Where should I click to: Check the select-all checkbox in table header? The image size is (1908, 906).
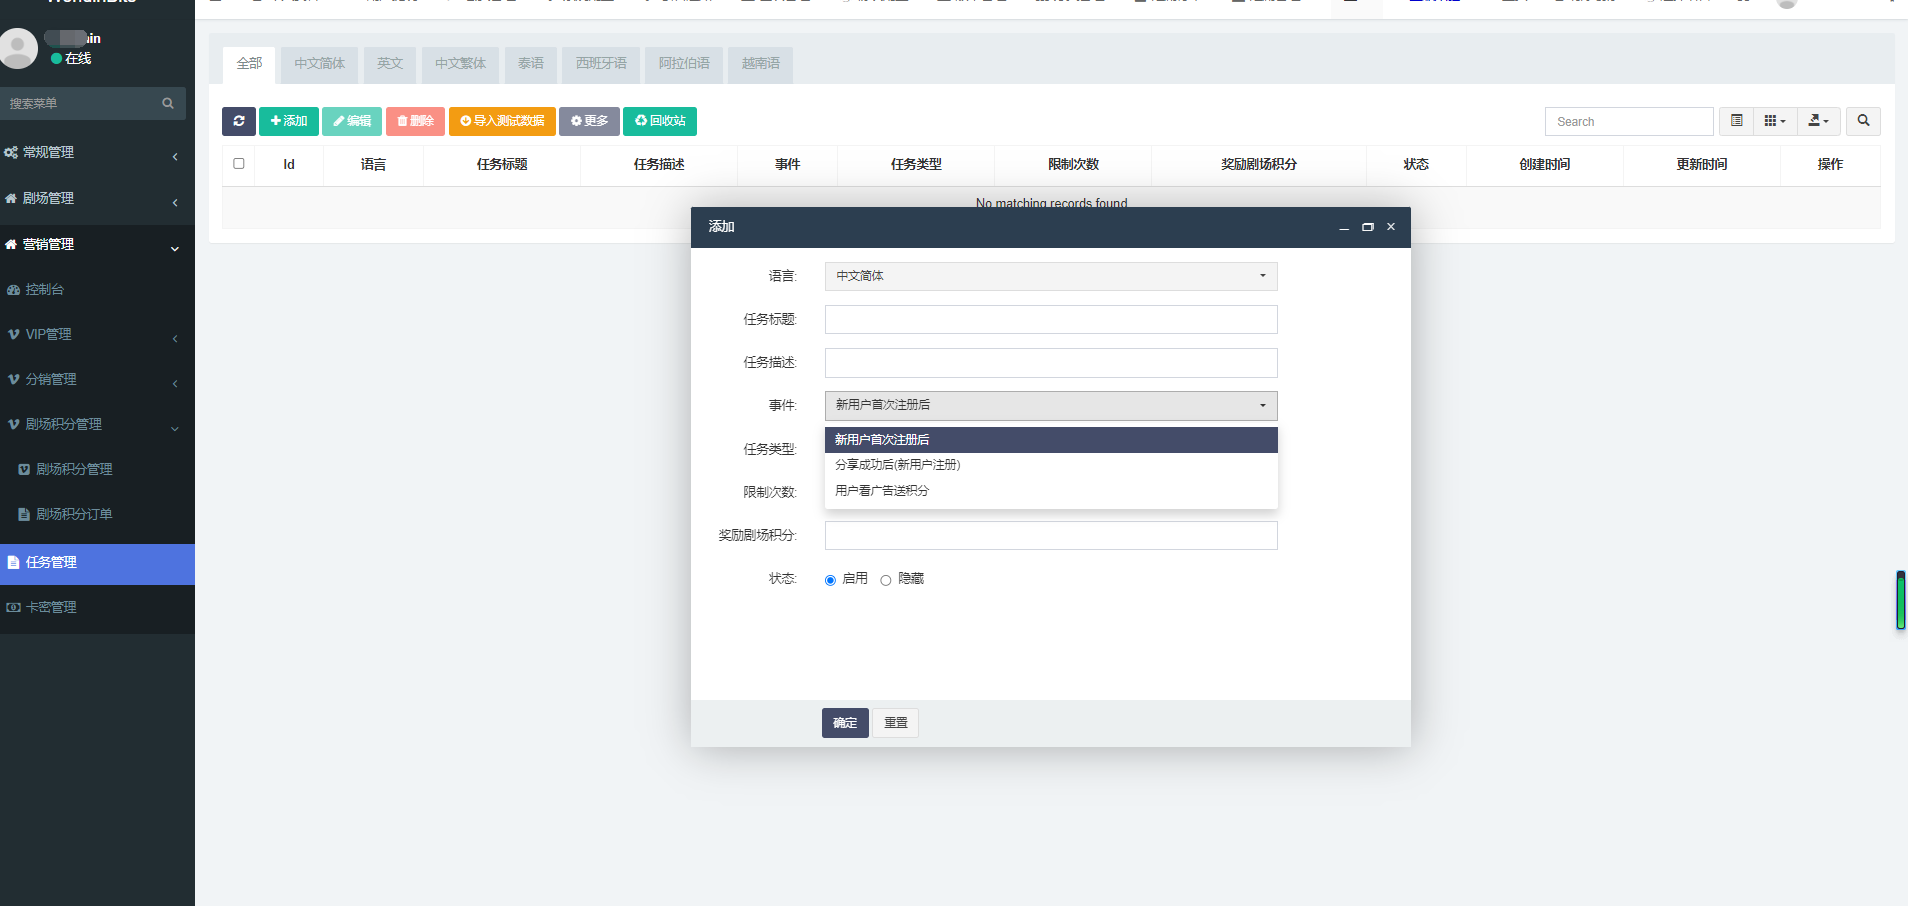click(239, 164)
